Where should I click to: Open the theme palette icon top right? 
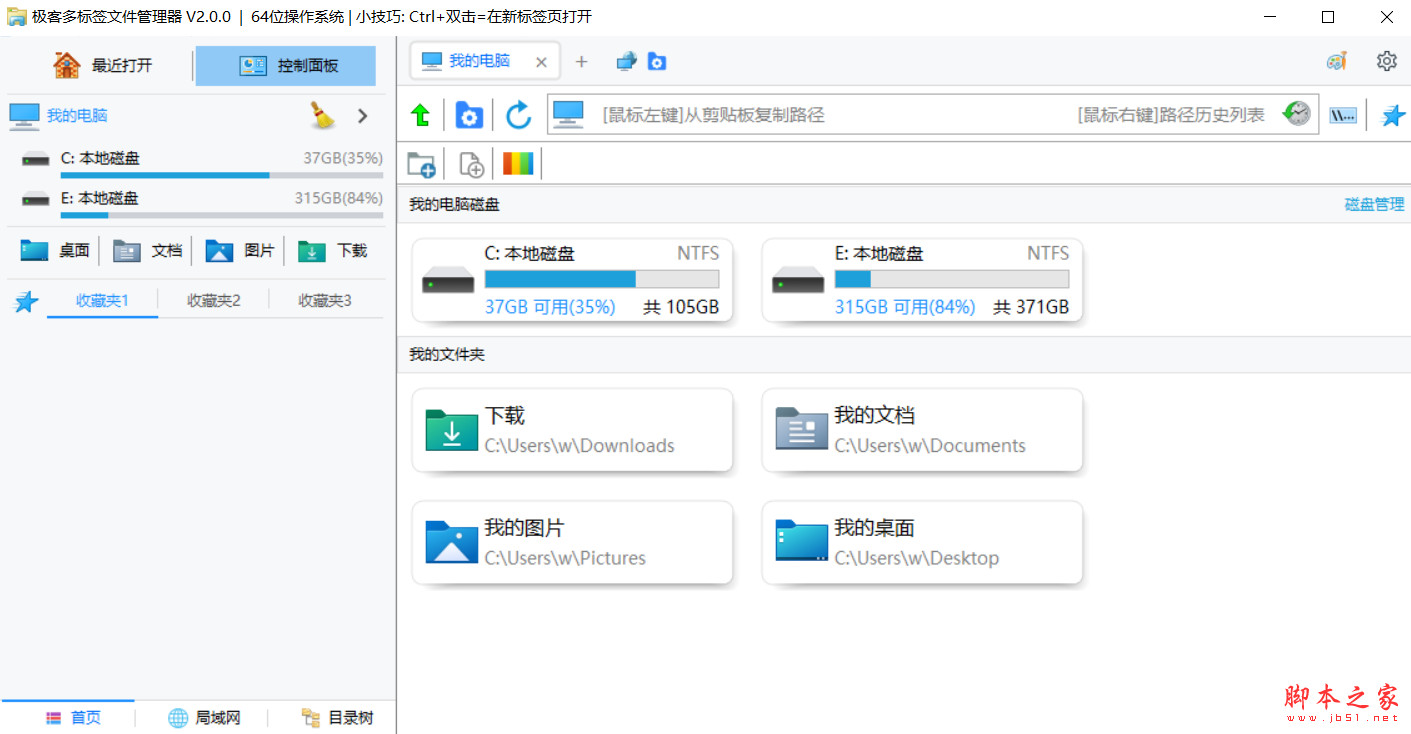[x=1337, y=60]
